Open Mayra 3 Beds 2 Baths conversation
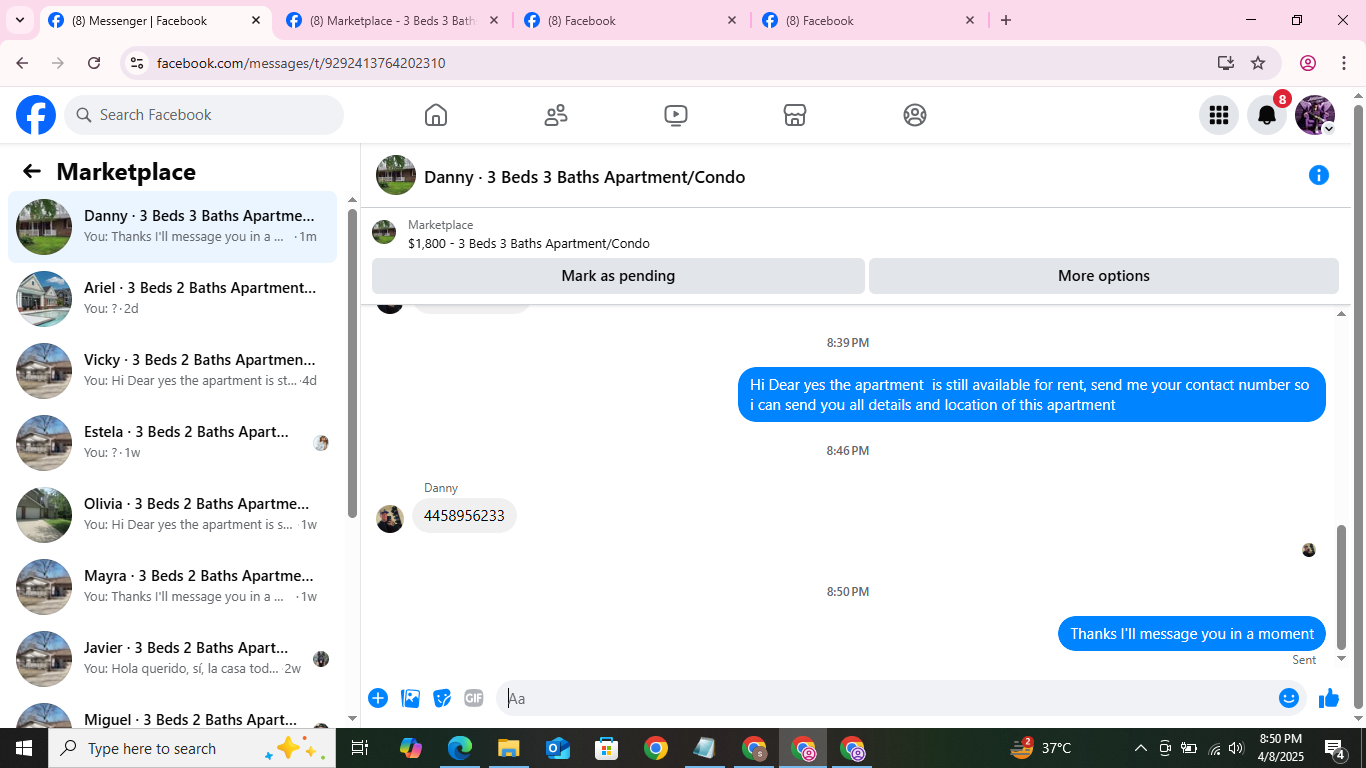The height and width of the screenshot is (768, 1366). coord(172,587)
